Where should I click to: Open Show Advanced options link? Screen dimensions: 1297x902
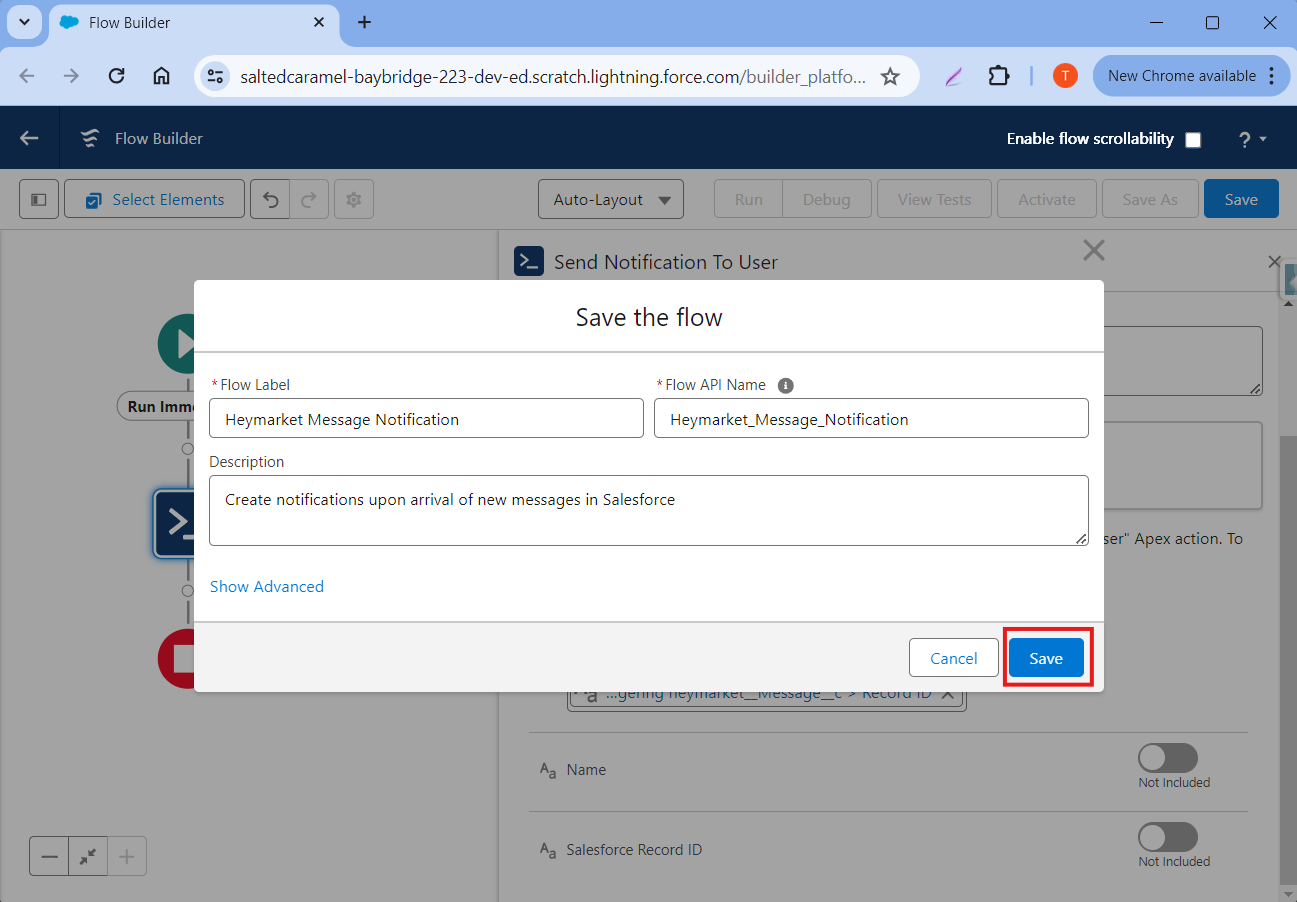pyautogui.click(x=267, y=586)
